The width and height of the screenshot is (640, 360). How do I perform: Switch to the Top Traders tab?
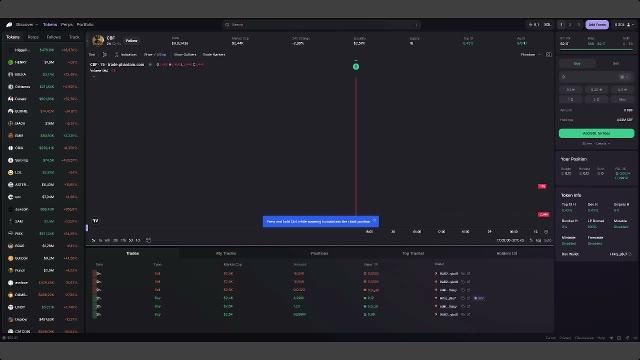(x=413, y=253)
